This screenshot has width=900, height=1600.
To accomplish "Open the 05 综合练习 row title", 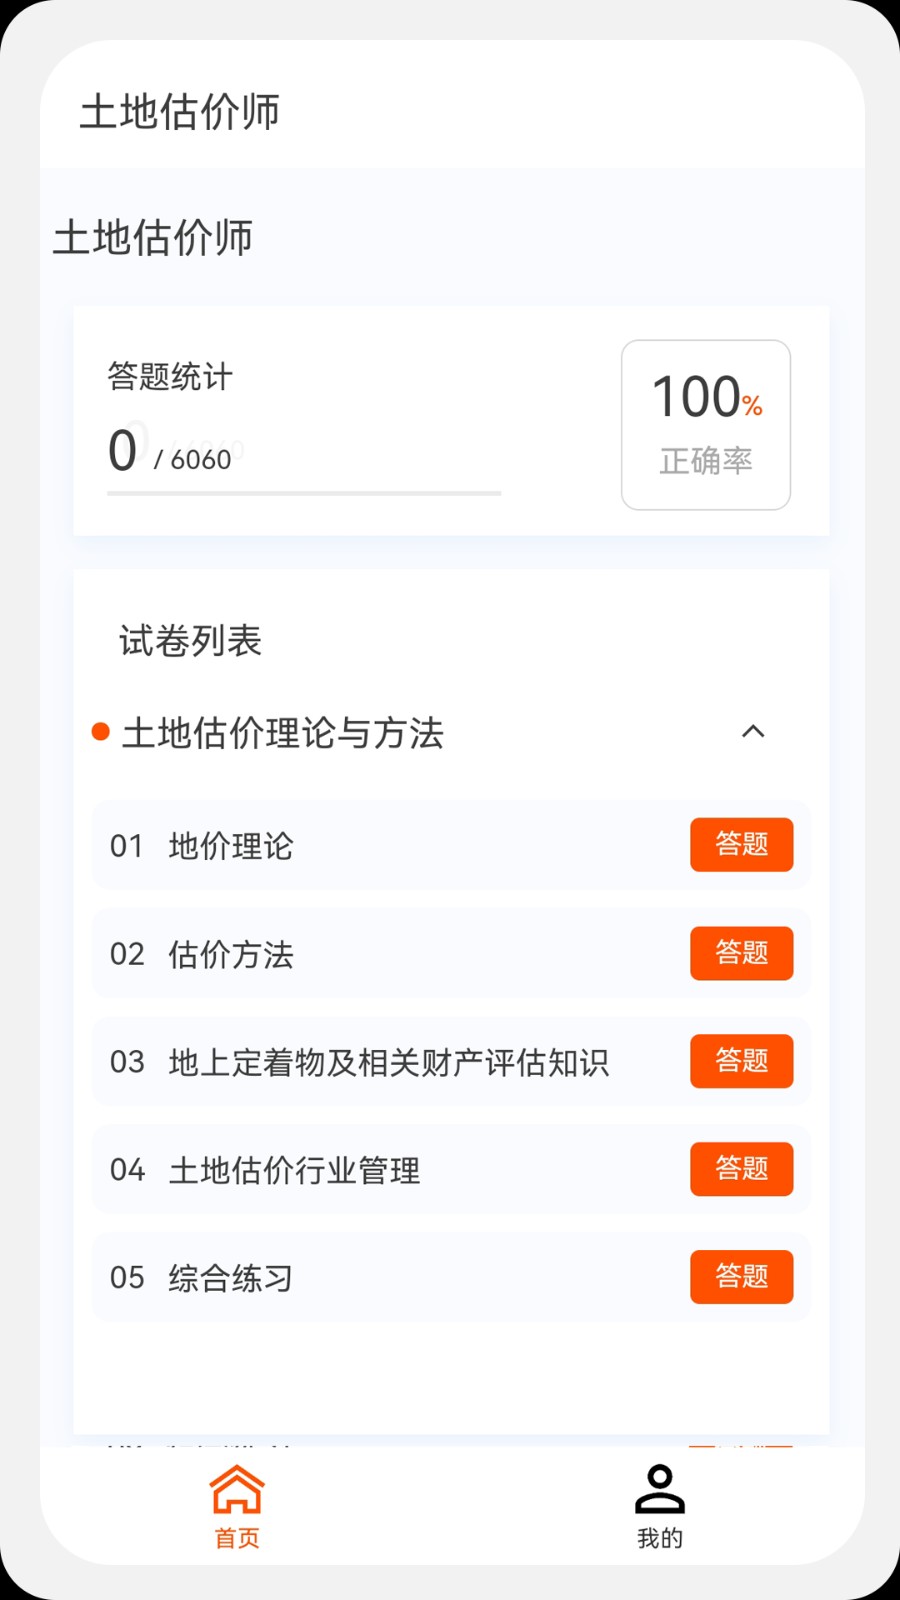I will (x=231, y=1278).
